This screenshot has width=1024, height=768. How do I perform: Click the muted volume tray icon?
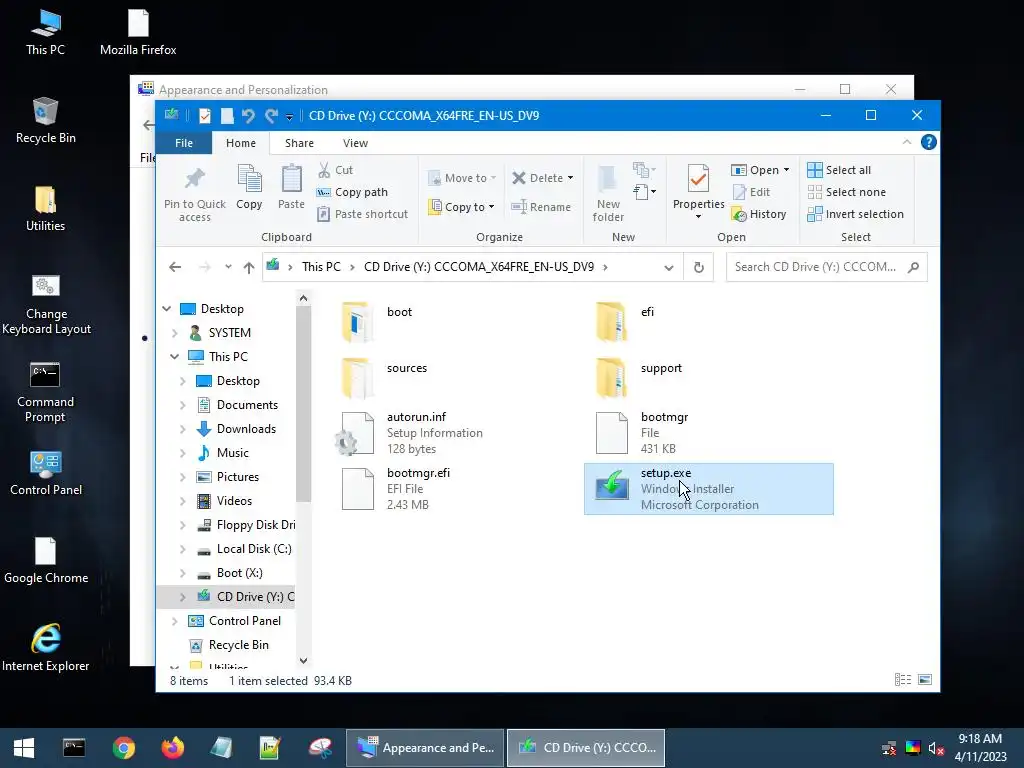tap(936, 748)
